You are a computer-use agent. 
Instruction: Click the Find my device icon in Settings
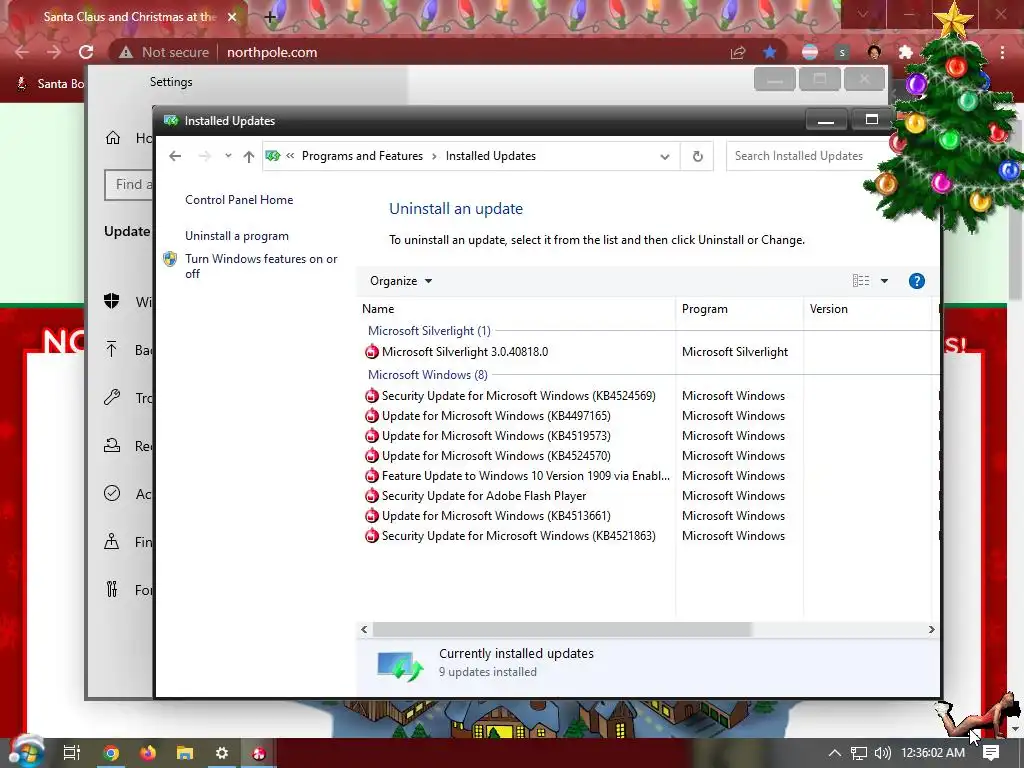tap(112, 541)
